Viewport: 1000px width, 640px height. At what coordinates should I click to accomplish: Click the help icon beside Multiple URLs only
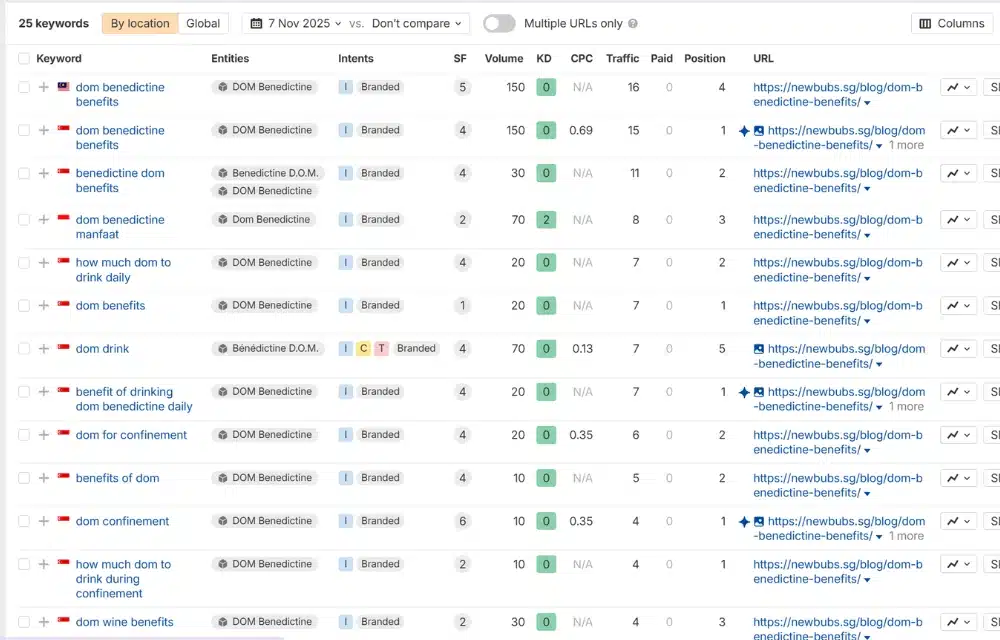pyautogui.click(x=633, y=24)
